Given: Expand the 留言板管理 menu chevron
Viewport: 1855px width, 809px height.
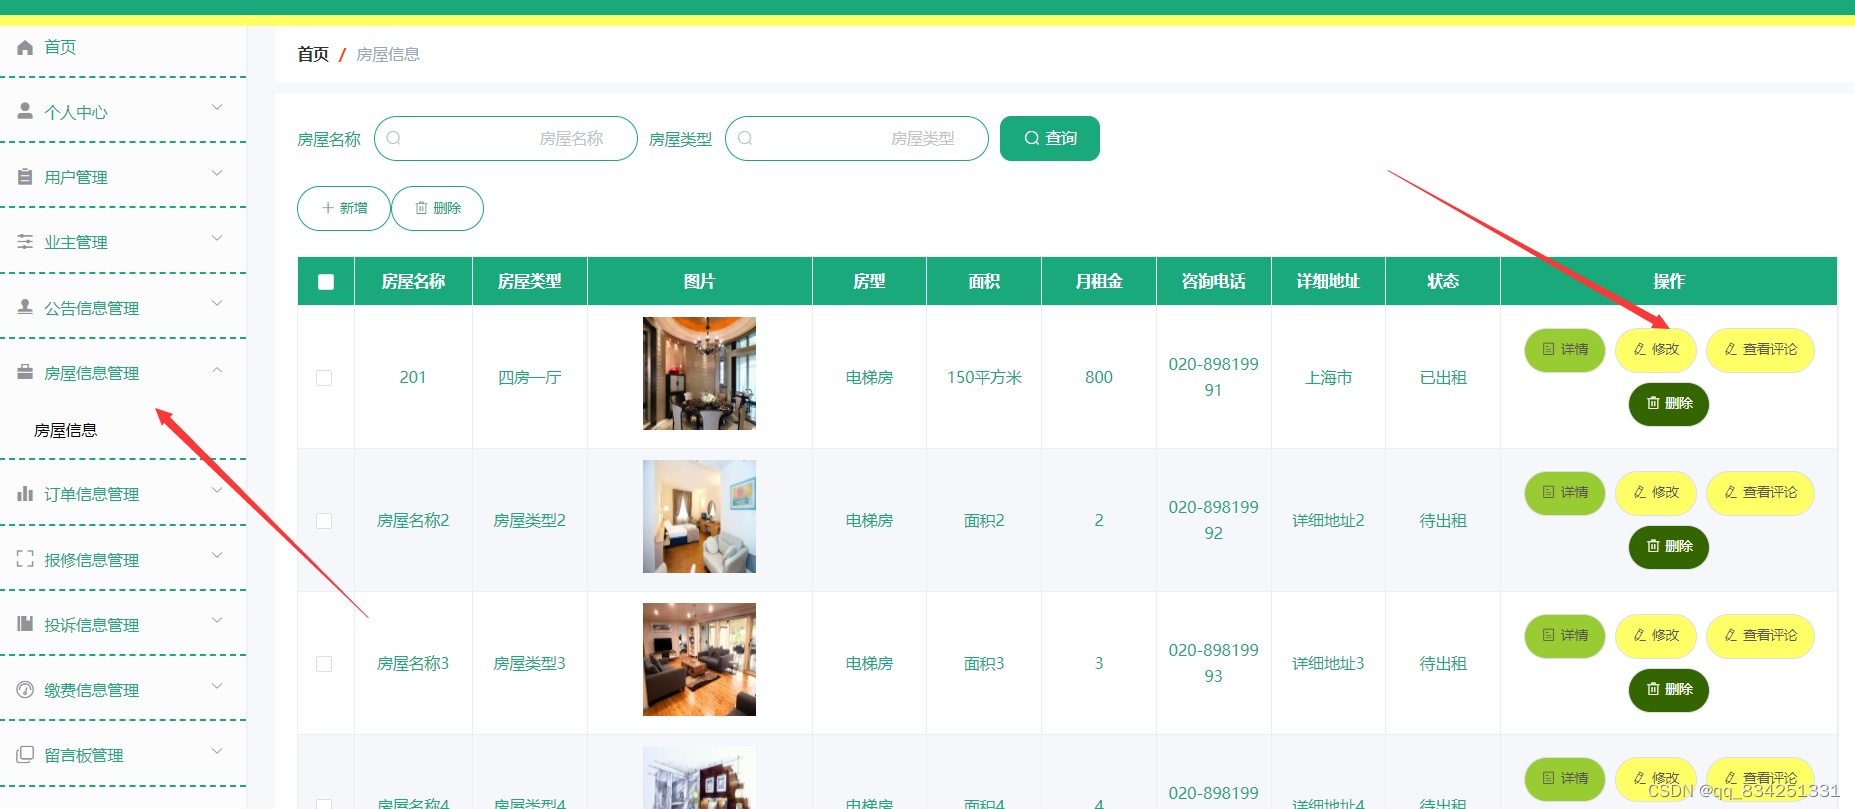Looking at the screenshot, I should tap(217, 752).
